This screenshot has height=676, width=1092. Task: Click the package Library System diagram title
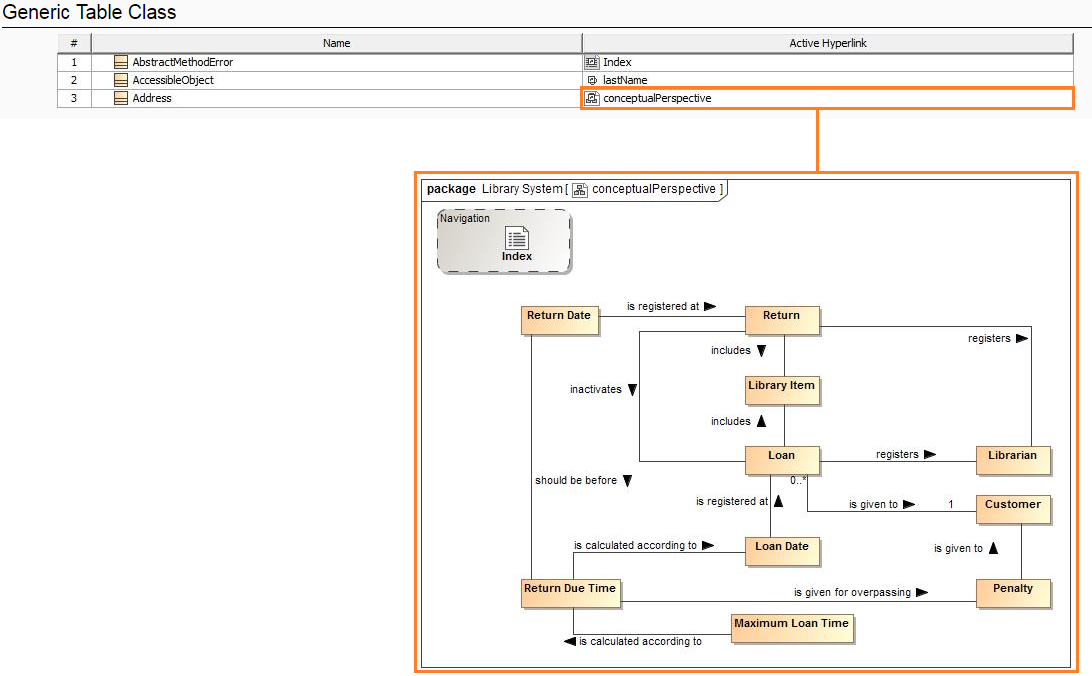[x=575, y=189]
